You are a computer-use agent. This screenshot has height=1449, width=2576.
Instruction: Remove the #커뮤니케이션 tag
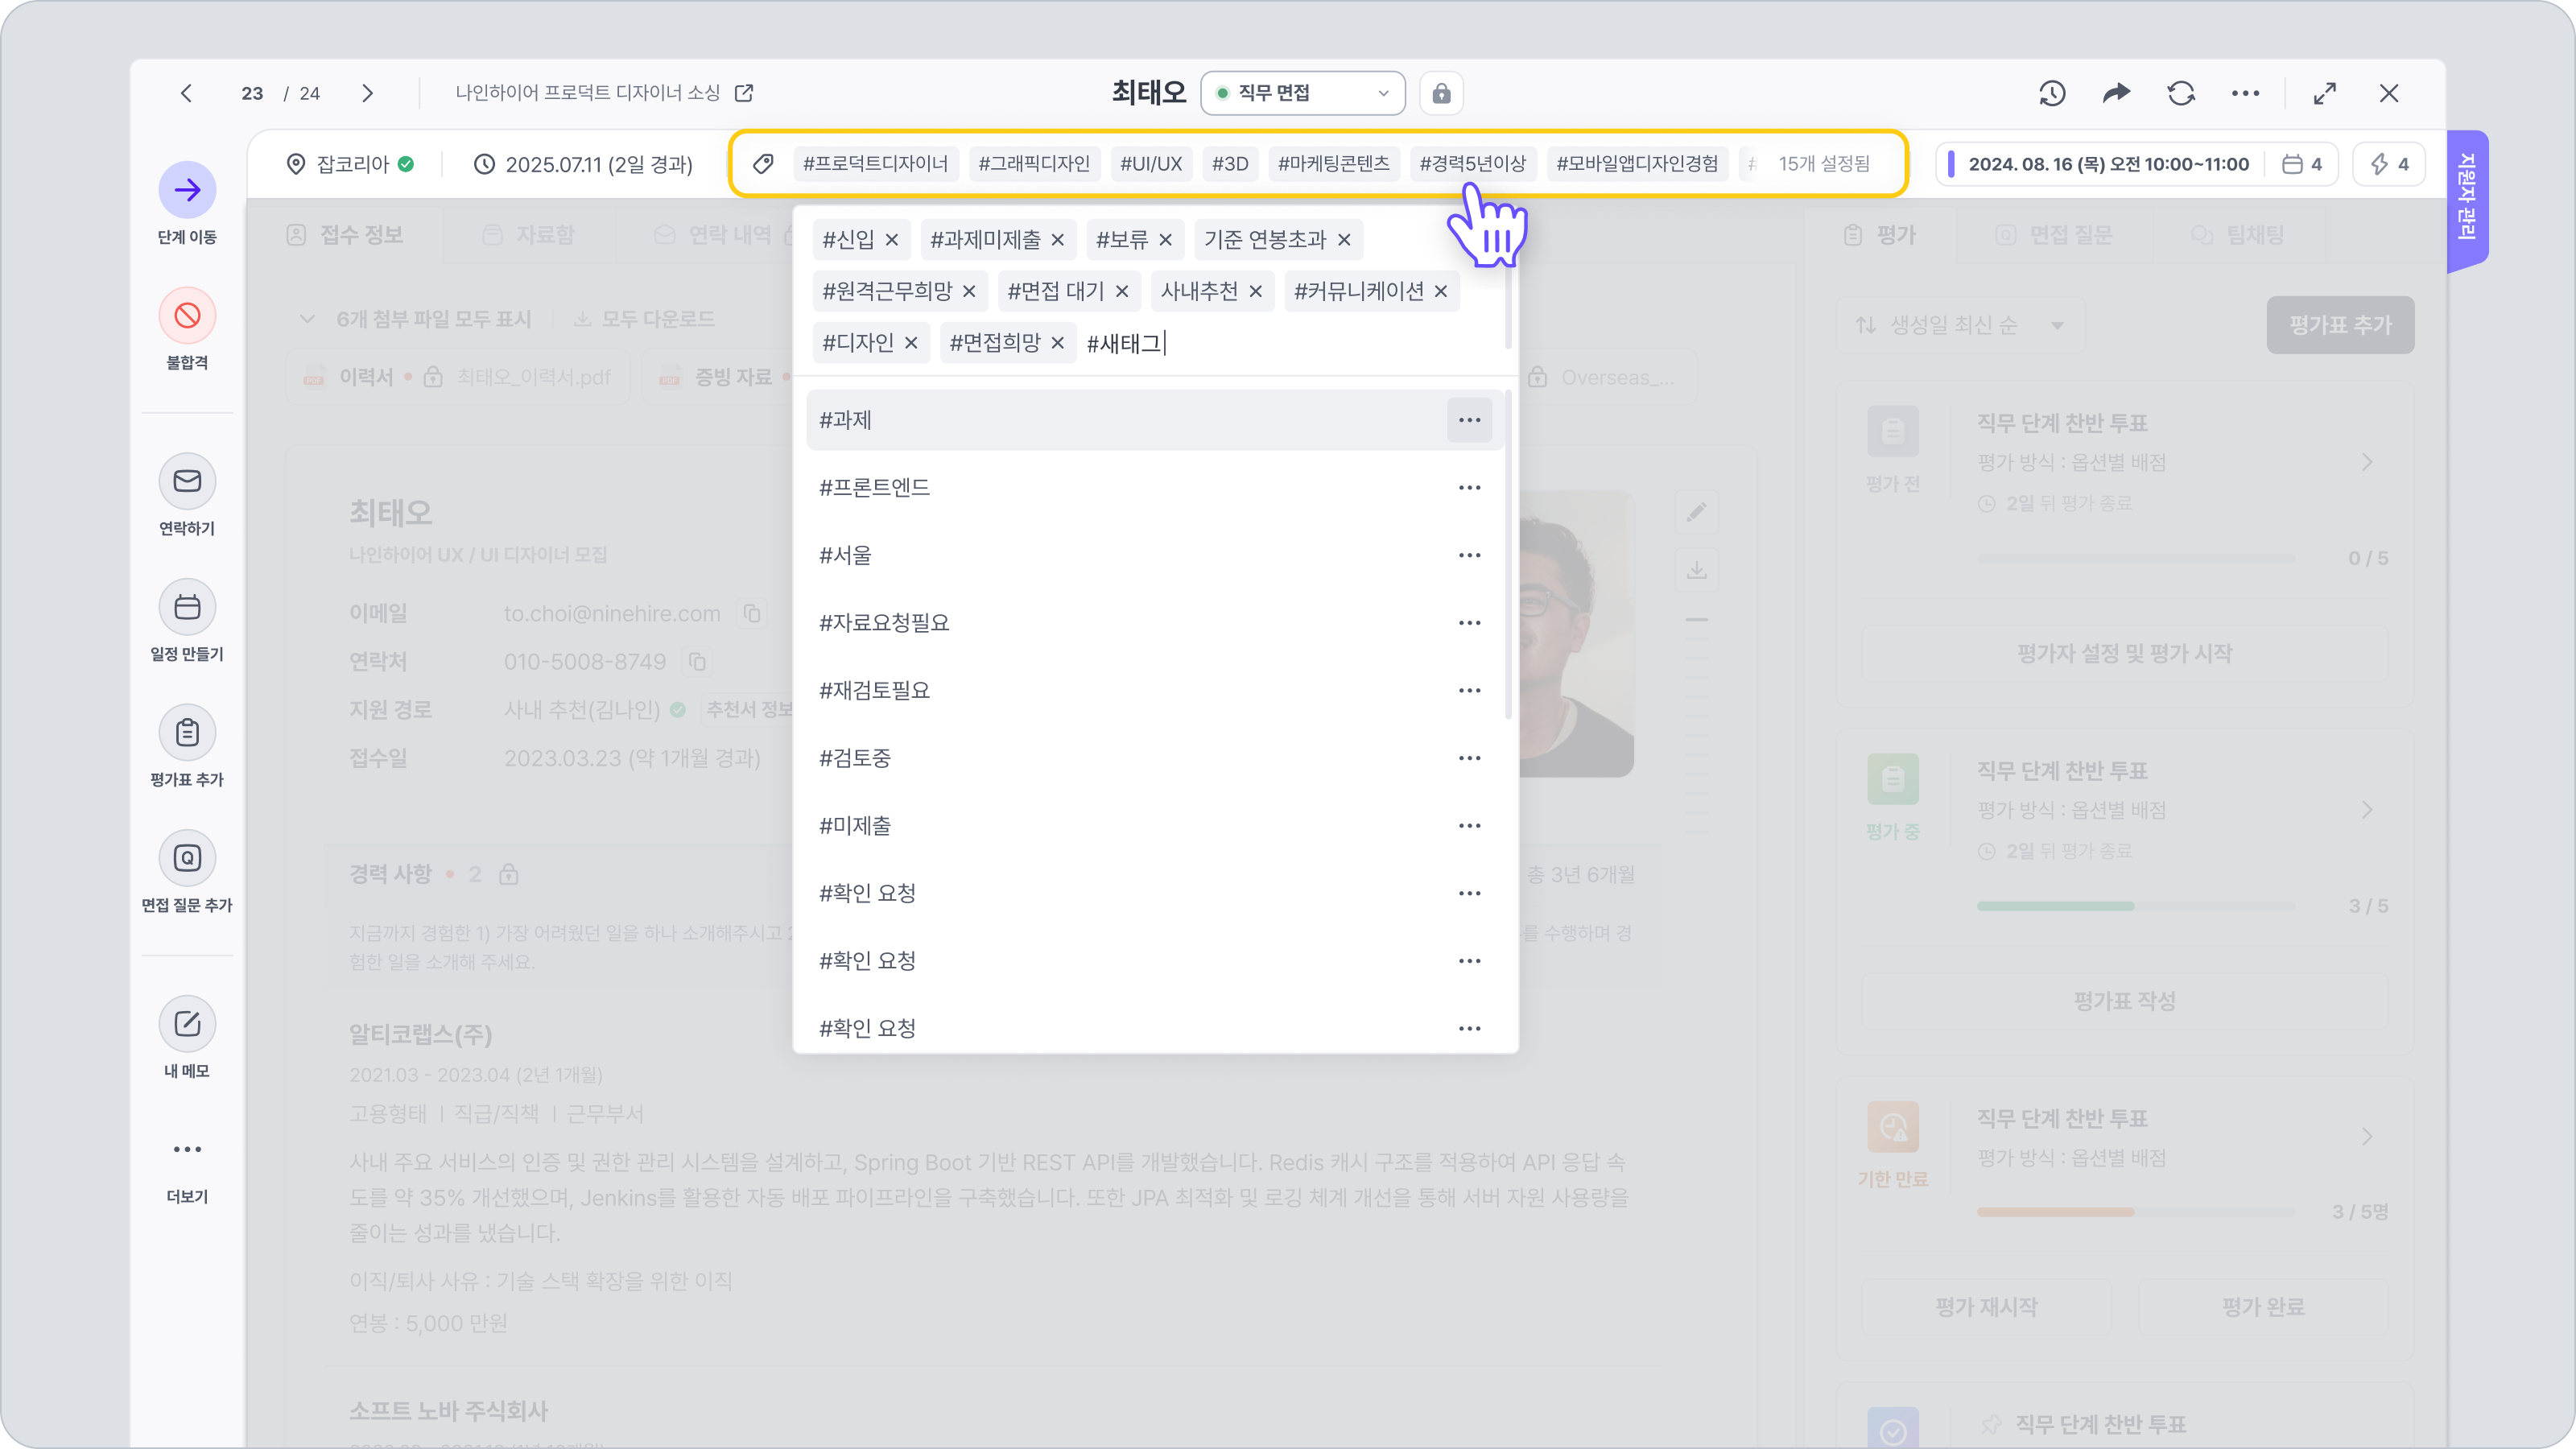click(x=1441, y=291)
